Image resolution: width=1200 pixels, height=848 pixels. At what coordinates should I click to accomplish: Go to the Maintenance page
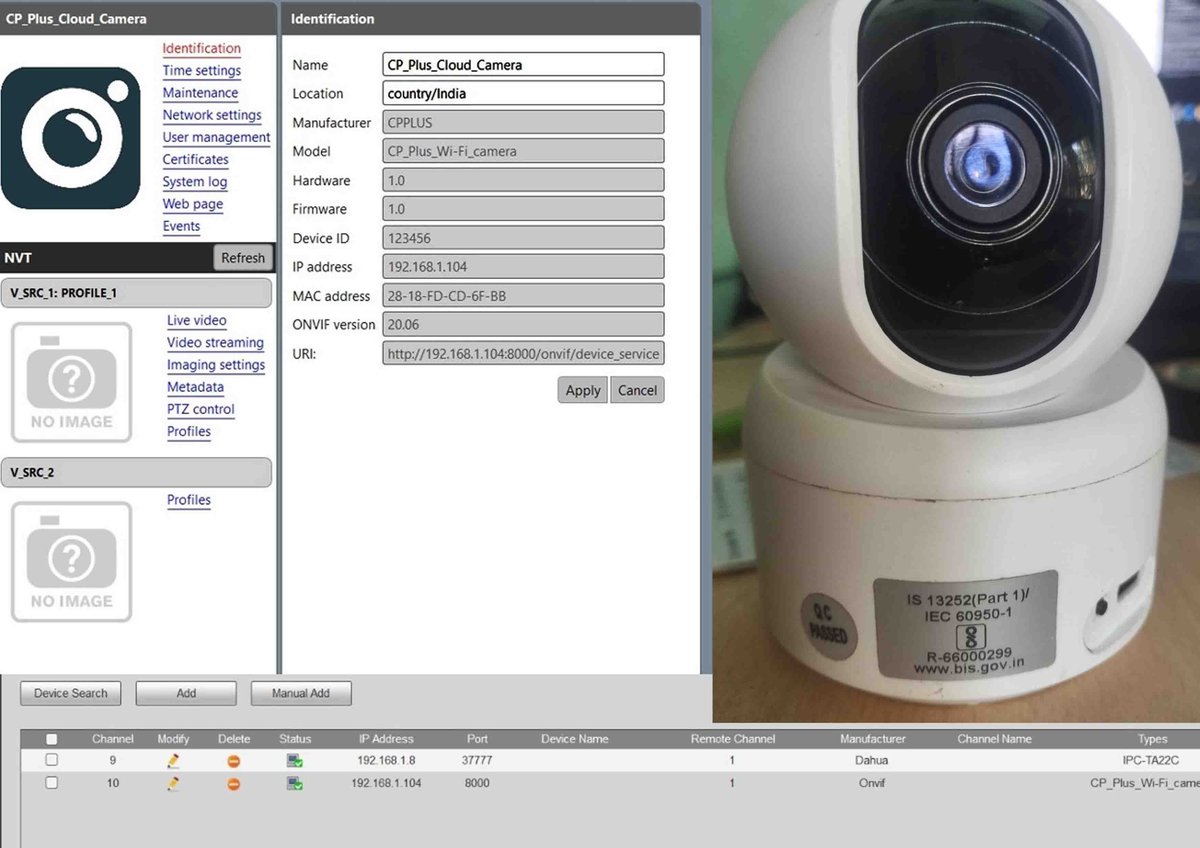[x=201, y=93]
